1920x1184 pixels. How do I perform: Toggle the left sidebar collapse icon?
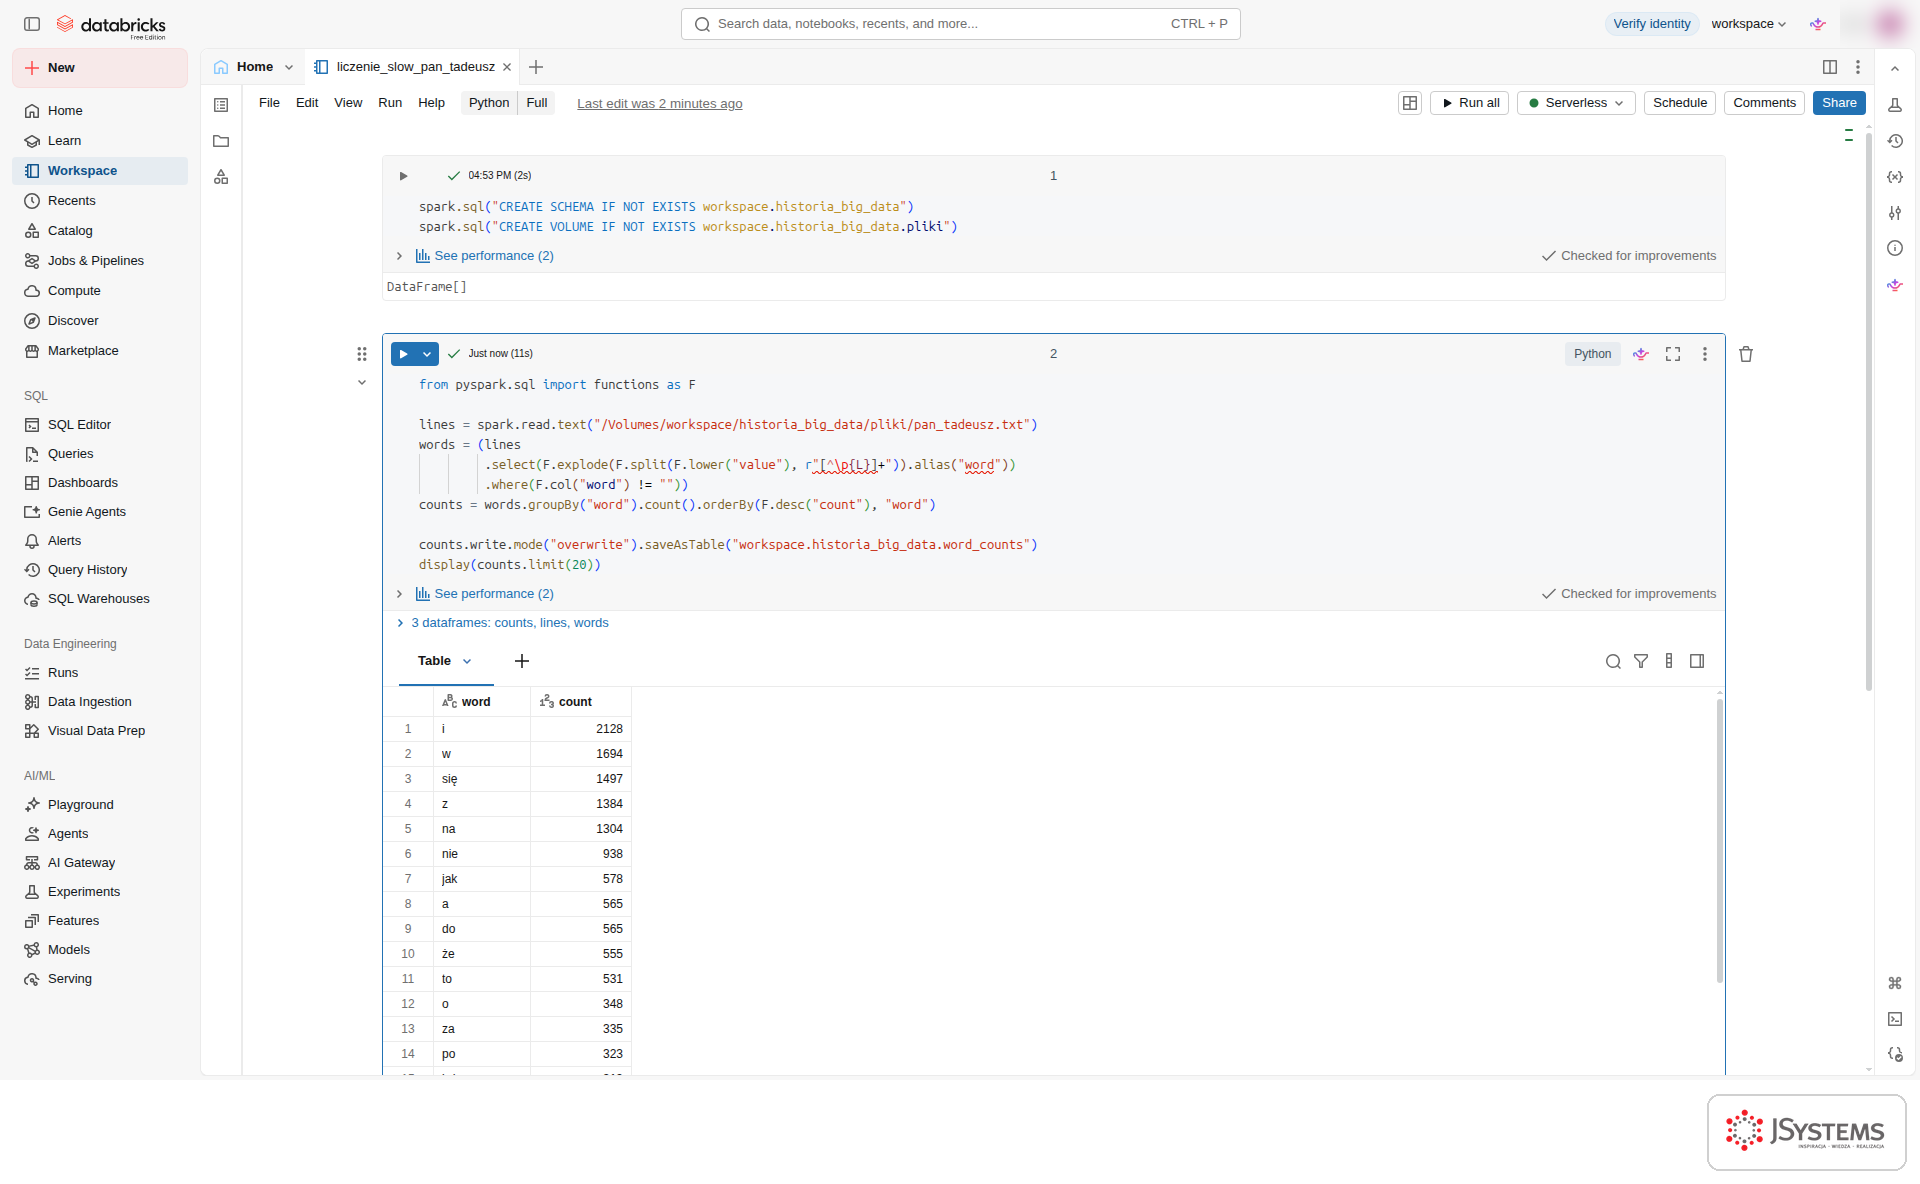[32, 24]
